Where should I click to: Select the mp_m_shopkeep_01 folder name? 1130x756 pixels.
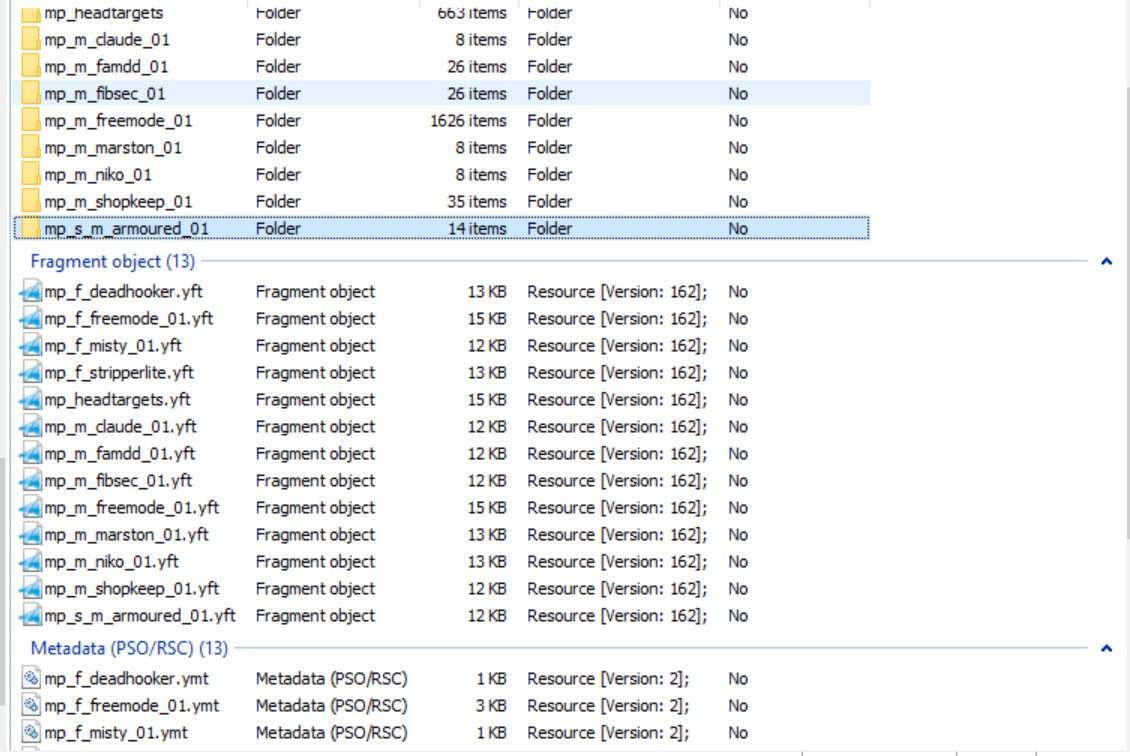click(118, 202)
